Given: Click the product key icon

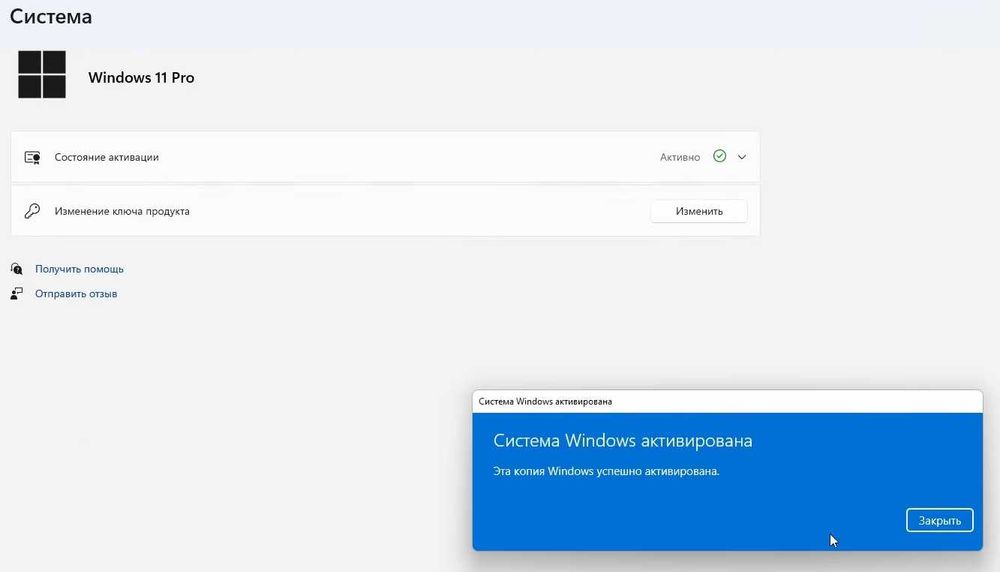Looking at the screenshot, I should click(32, 211).
